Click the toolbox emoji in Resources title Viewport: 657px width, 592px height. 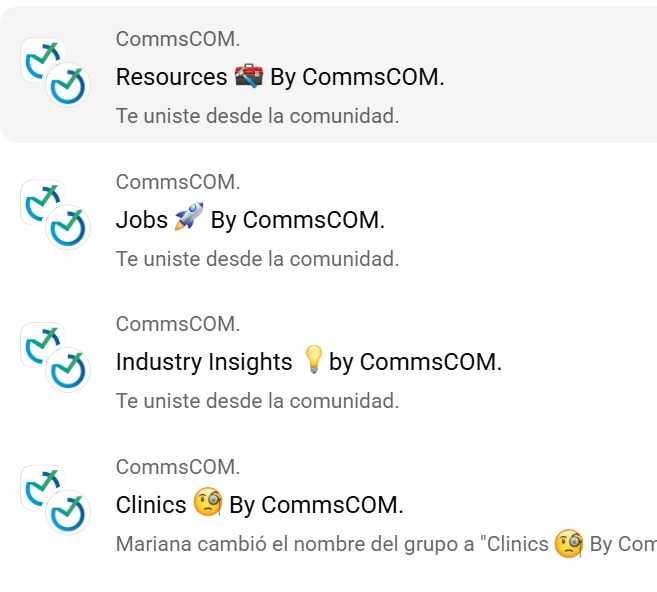[x=248, y=76]
